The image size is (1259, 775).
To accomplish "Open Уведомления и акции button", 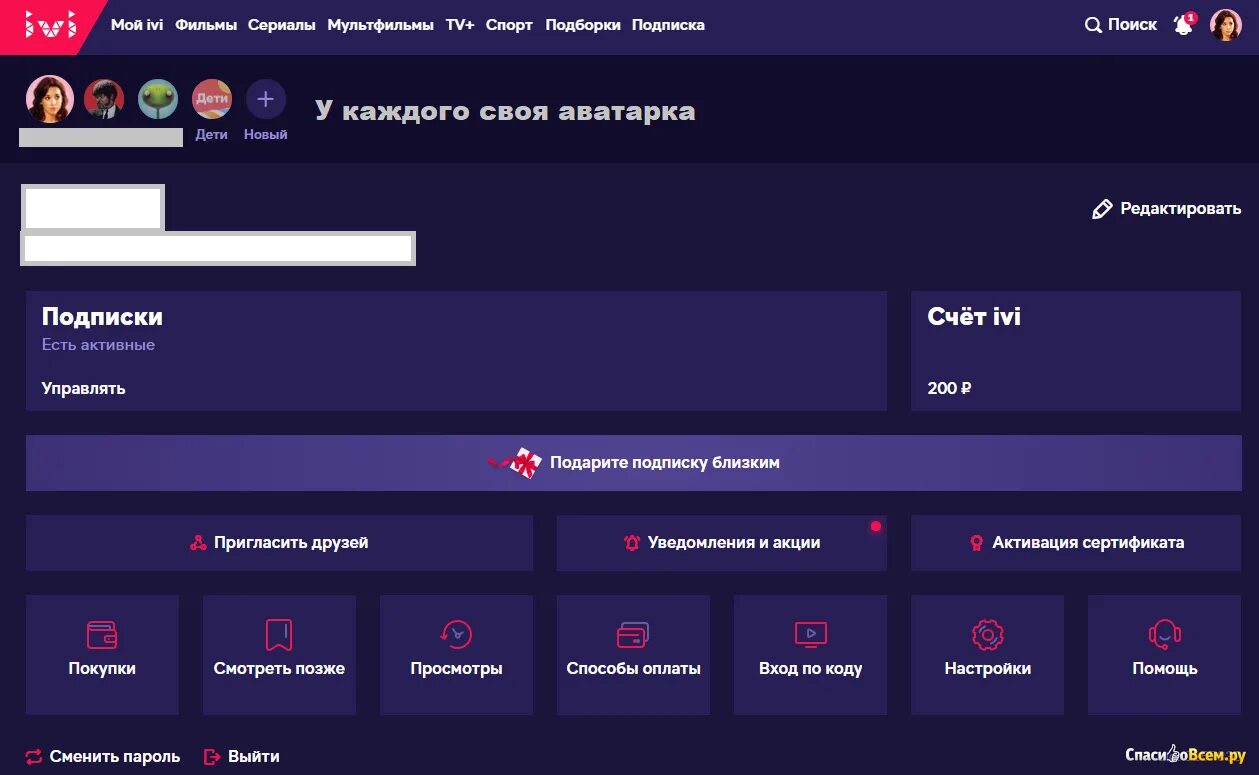I will (x=722, y=543).
